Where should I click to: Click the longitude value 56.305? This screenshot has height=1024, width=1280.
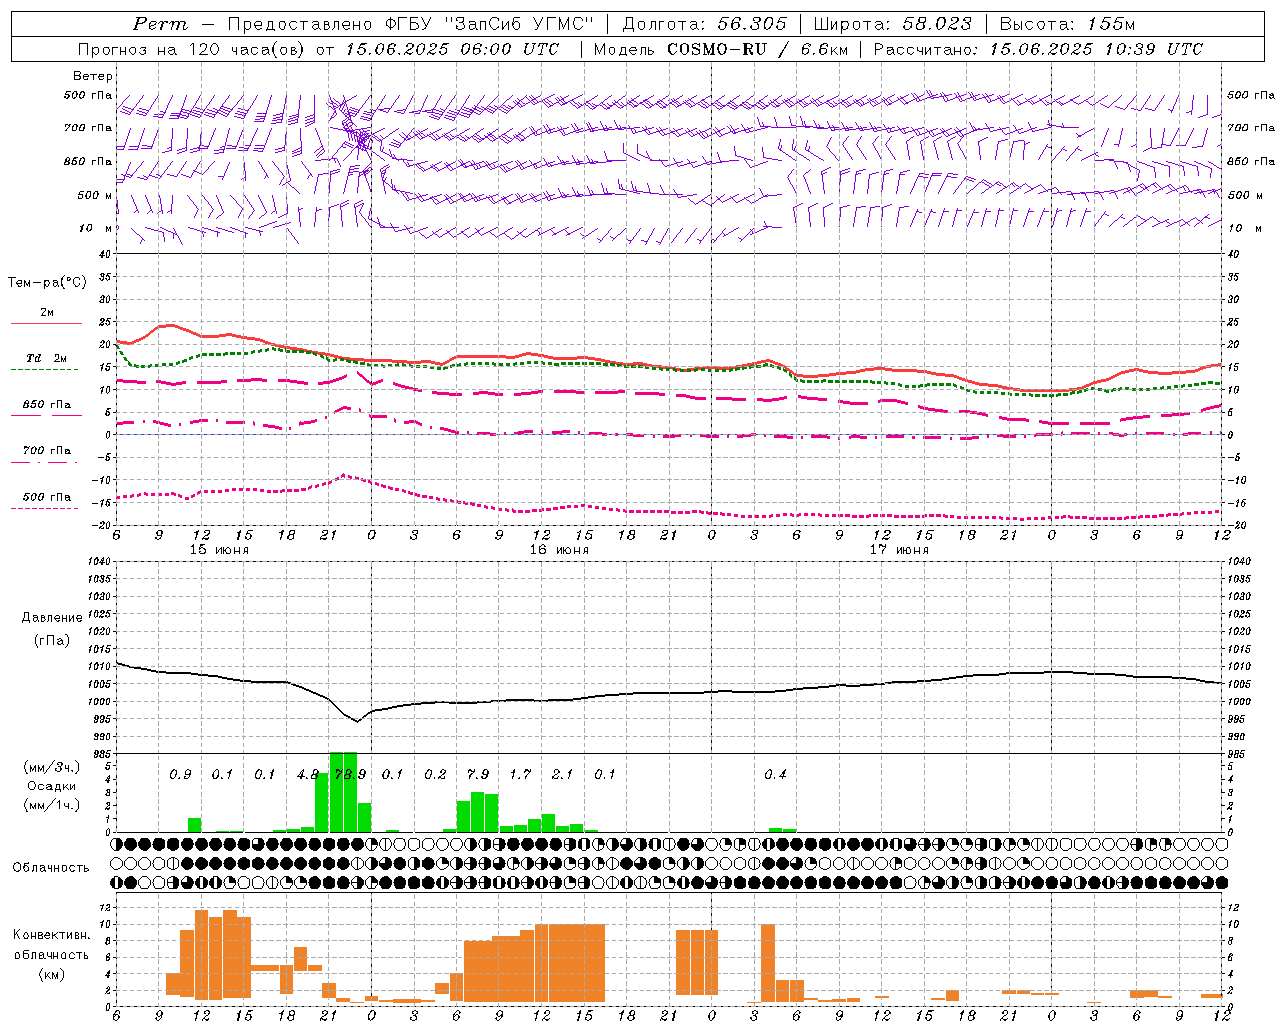pyautogui.click(x=753, y=24)
